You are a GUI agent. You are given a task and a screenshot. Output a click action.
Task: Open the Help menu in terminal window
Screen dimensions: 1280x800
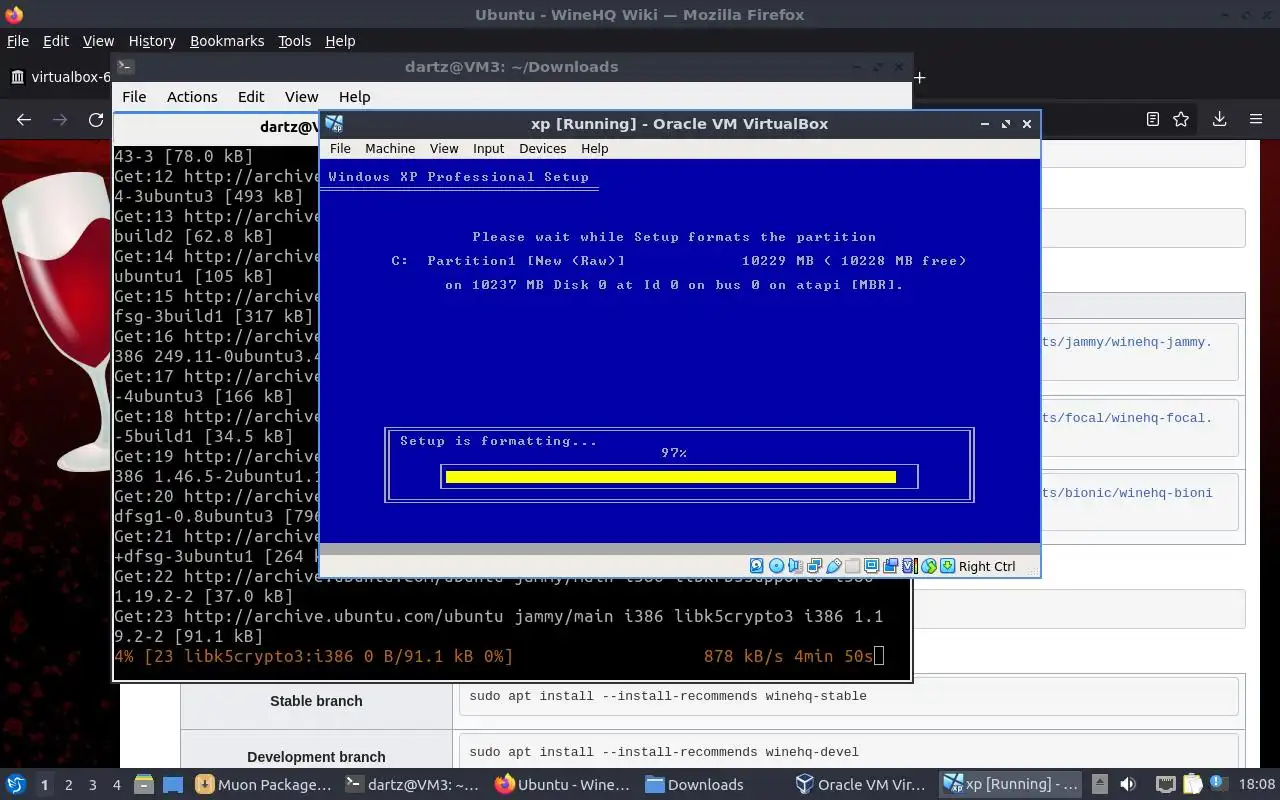pyautogui.click(x=355, y=97)
